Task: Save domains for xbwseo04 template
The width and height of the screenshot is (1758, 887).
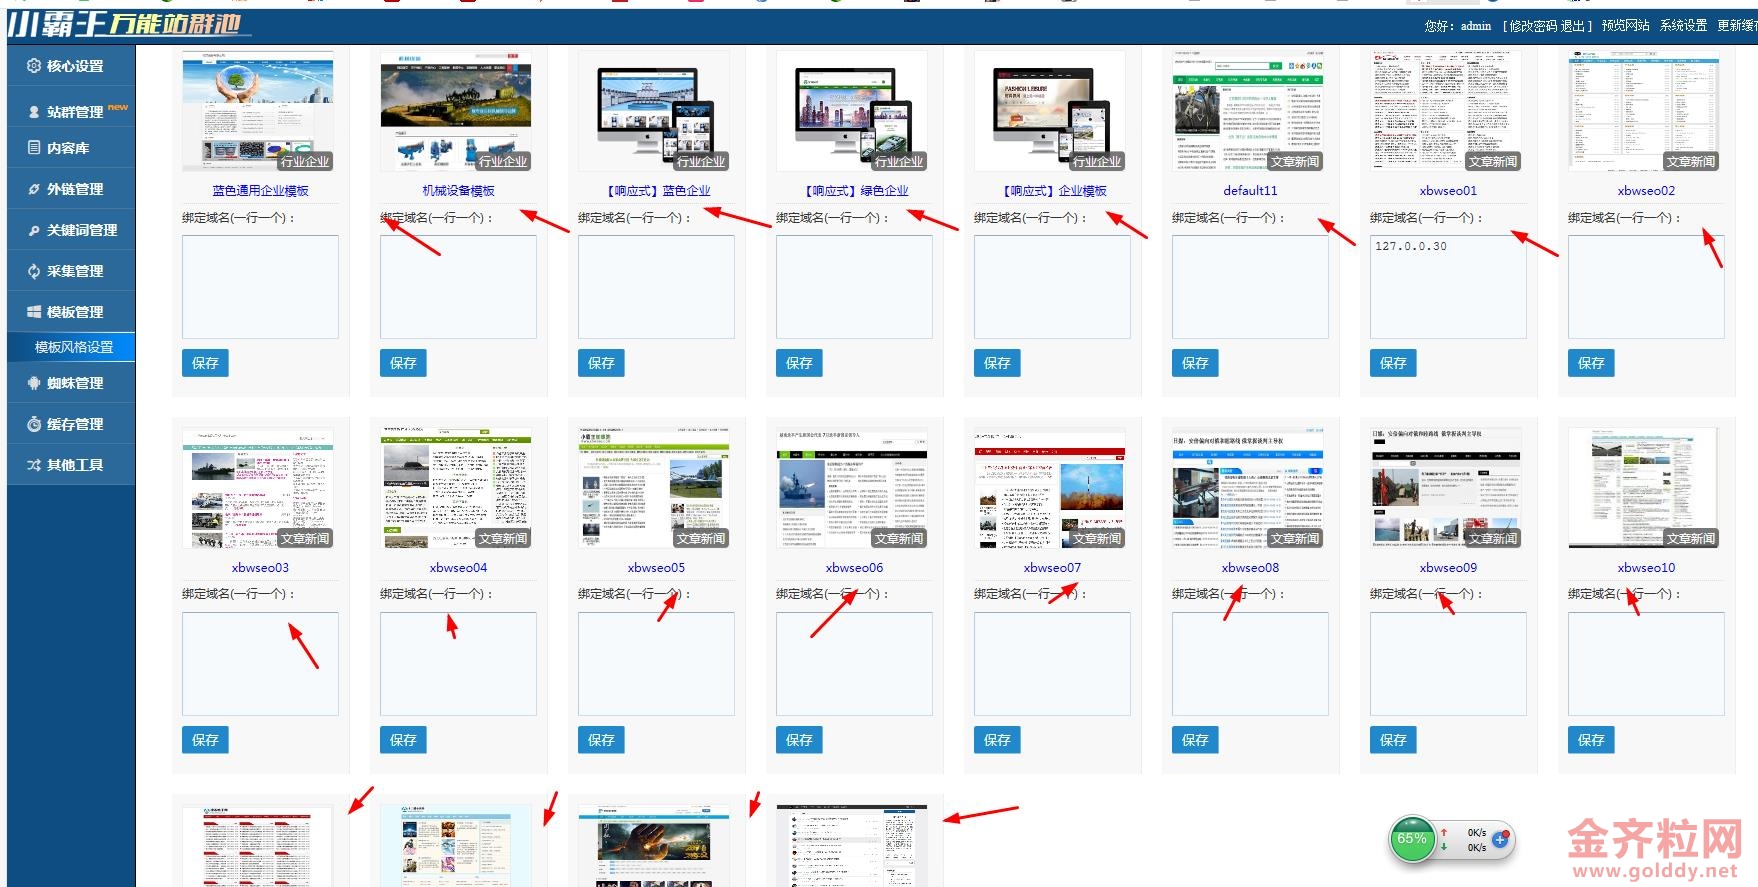Action: [x=403, y=740]
